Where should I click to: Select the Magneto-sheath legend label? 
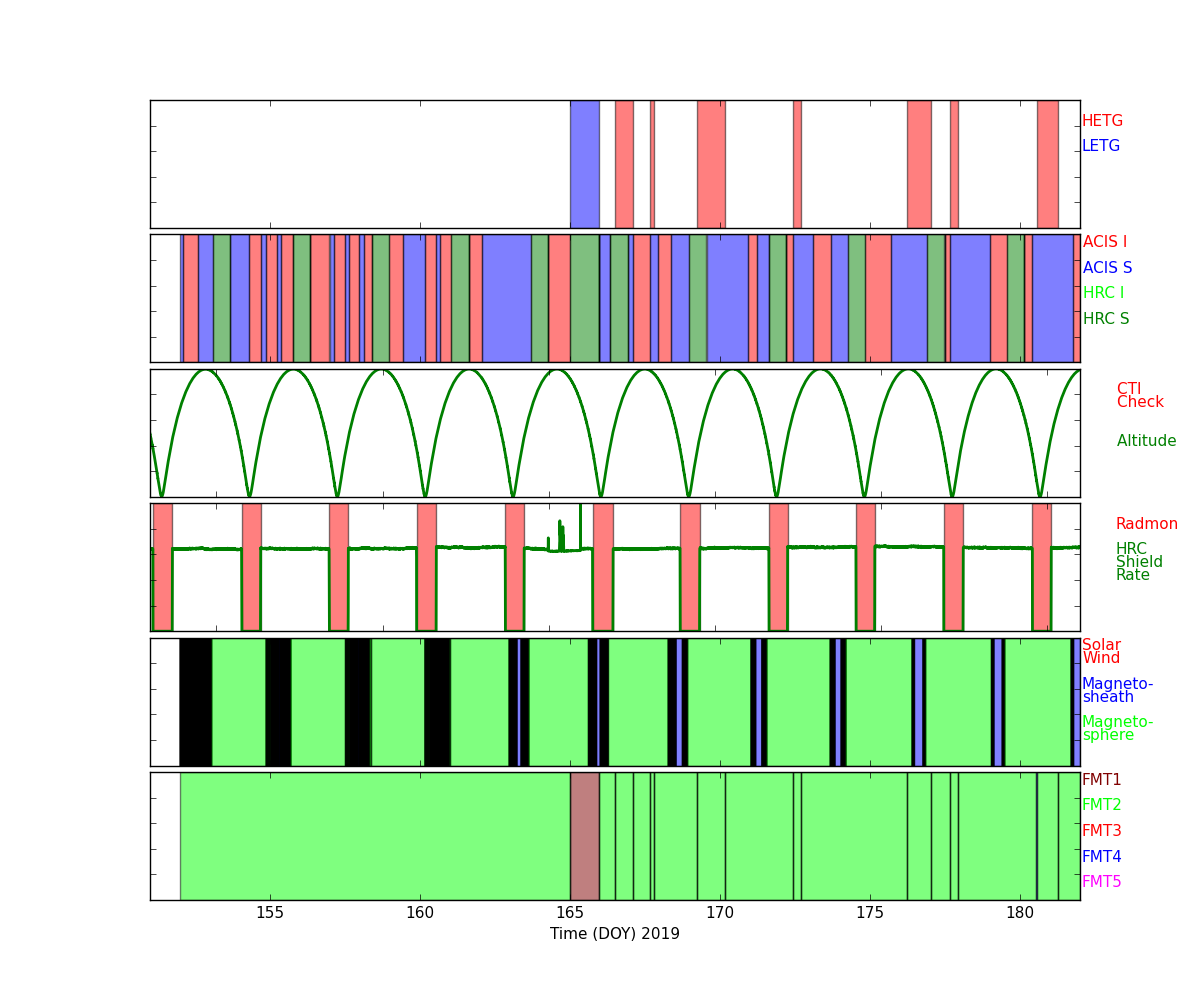pos(1117,690)
